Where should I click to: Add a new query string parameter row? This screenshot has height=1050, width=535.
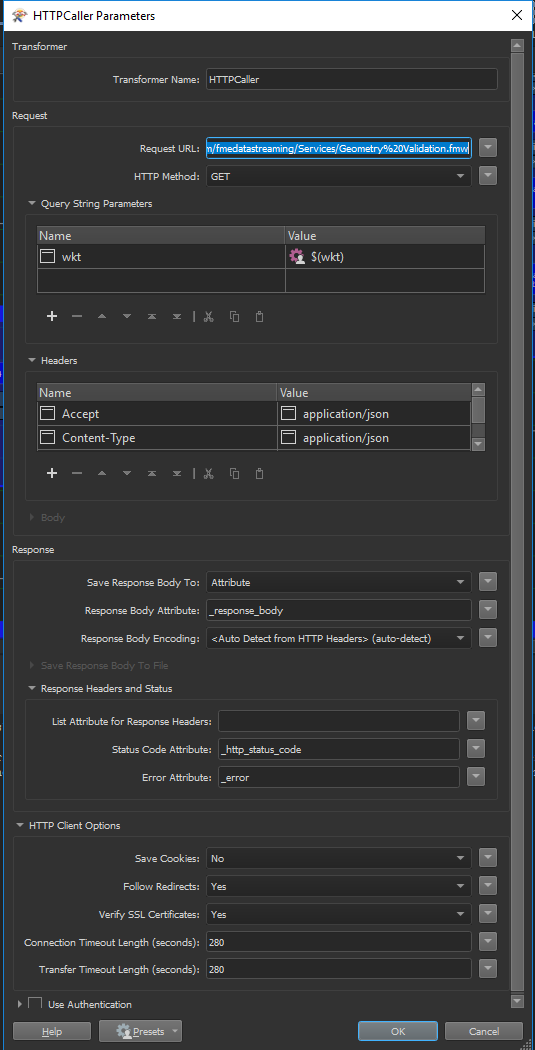pyautogui.click(x=52, y=316)
